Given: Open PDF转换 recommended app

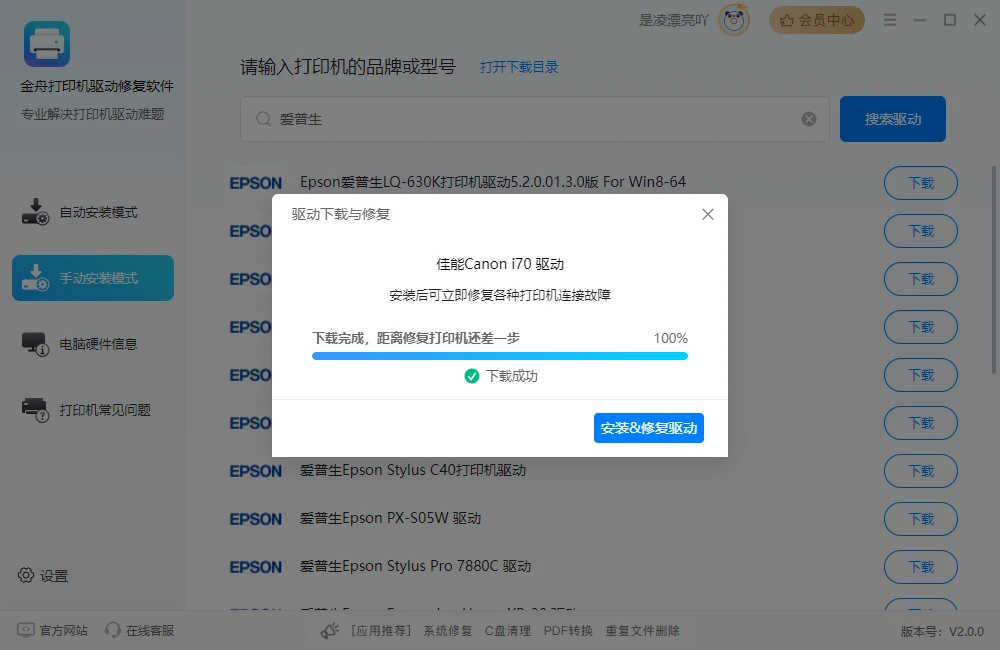Looking at the screenshot, I should point(568,631).
